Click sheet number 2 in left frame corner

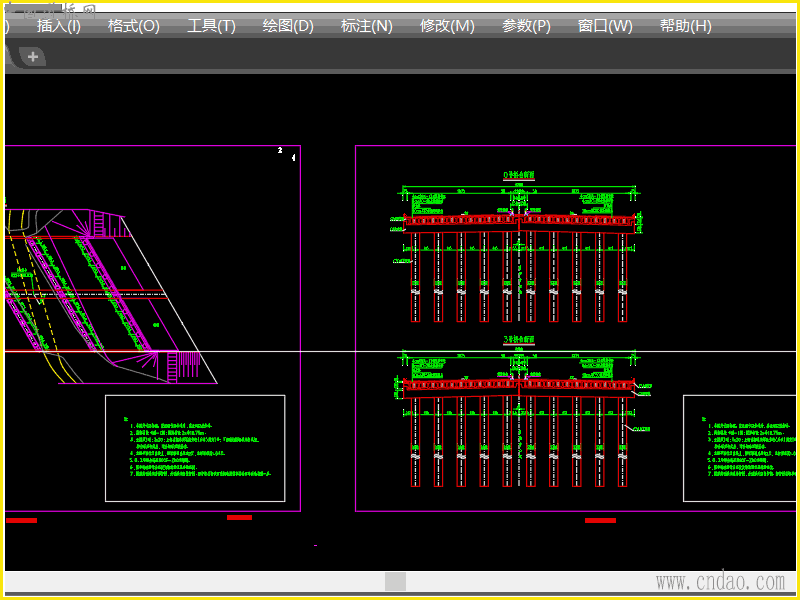click(x=280, y=150)
